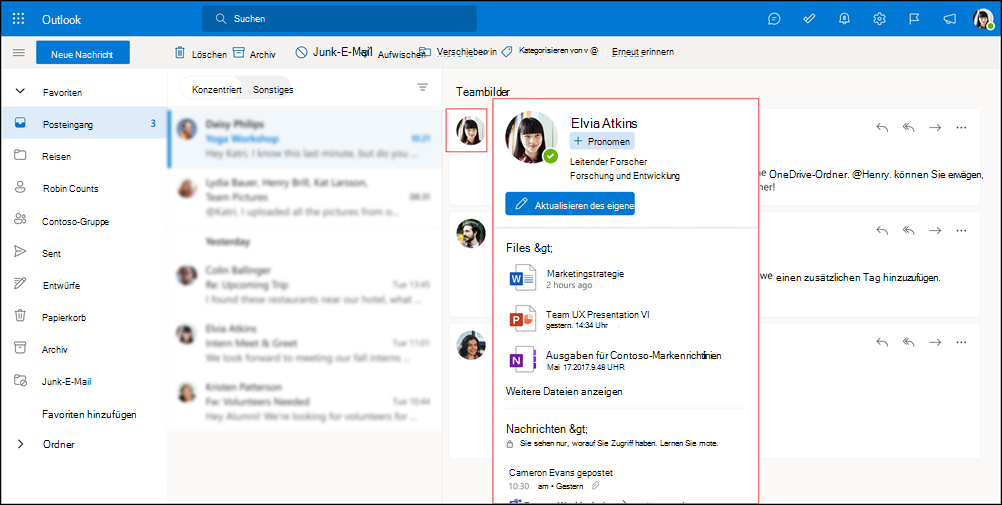Open Daisy Philips Yoga Workshop email
Viewport: 1002px width, 505px height.
point(305,139)
